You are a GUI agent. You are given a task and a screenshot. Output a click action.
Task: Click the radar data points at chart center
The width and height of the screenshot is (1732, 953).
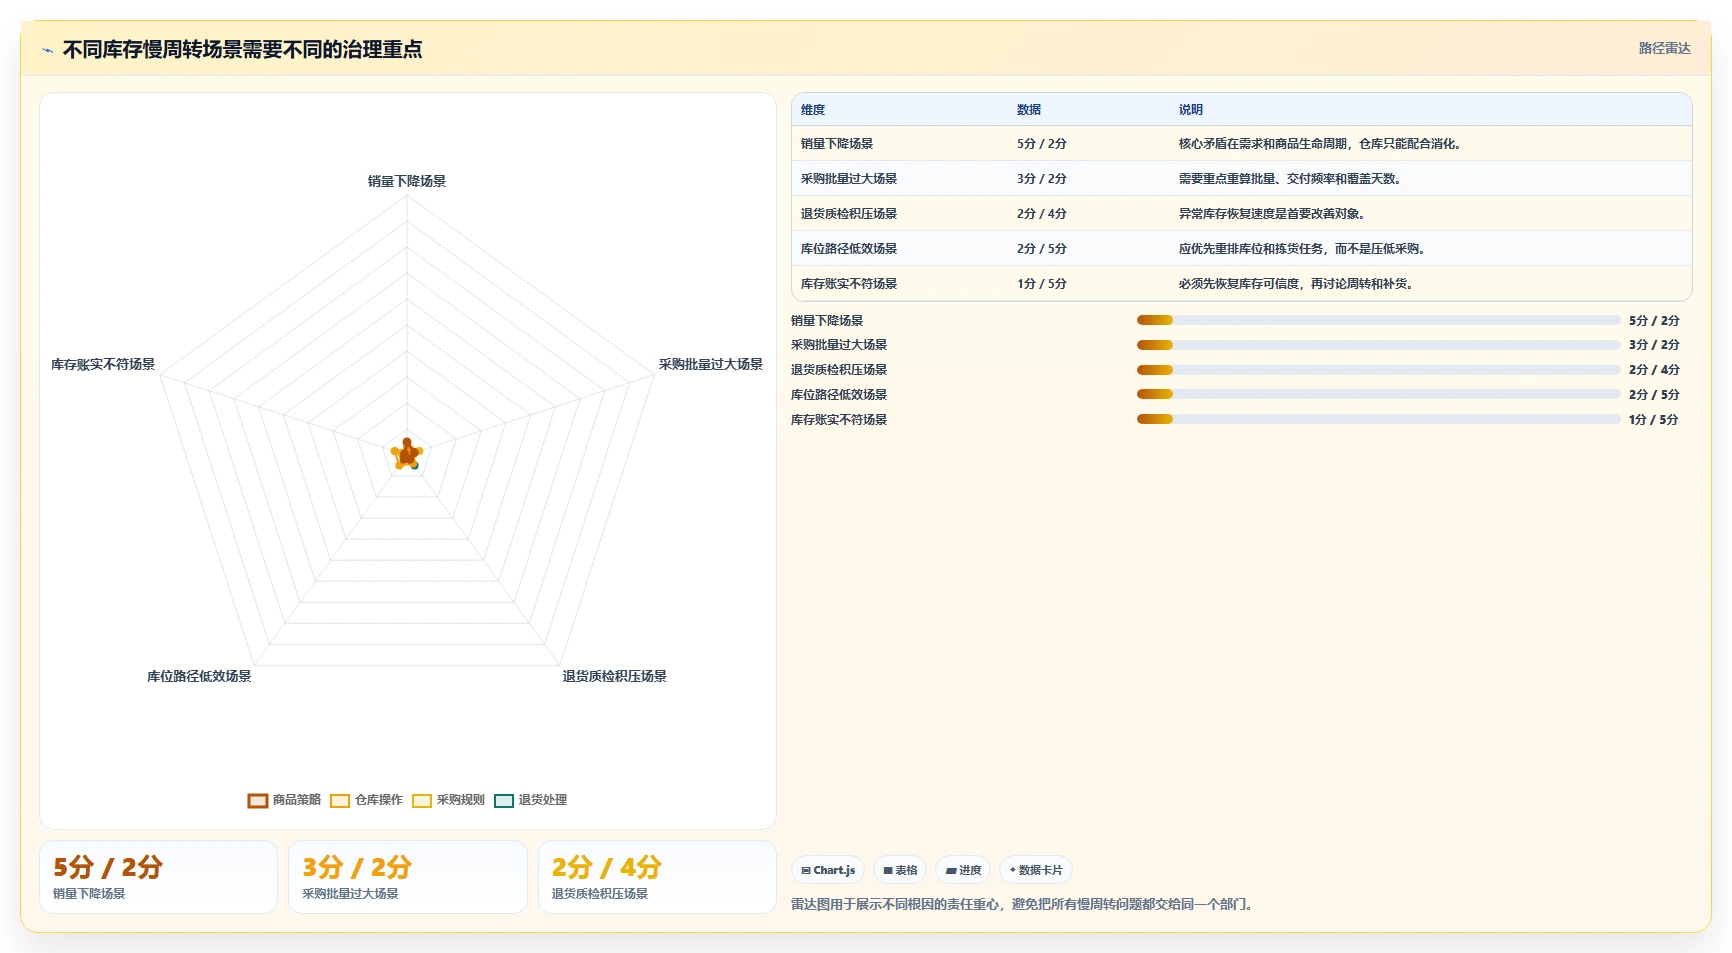click(x=407, y=454)
